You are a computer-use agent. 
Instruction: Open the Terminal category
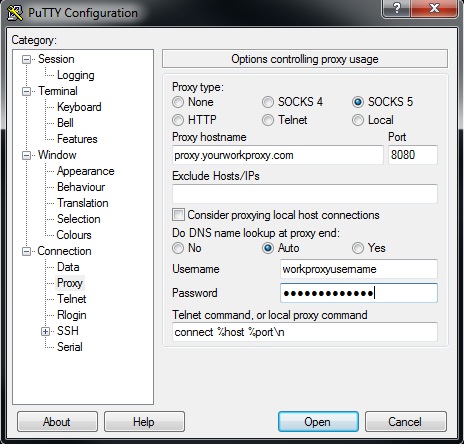[x=58, y=91]
